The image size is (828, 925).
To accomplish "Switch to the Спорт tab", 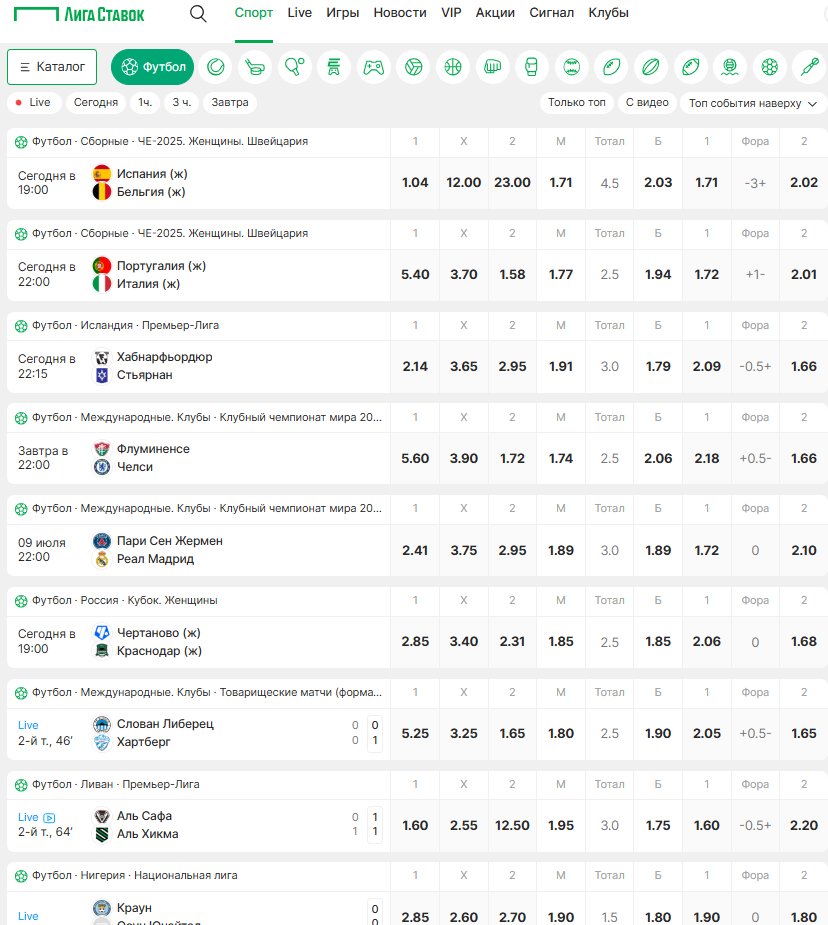I will (x=254, y=13).
